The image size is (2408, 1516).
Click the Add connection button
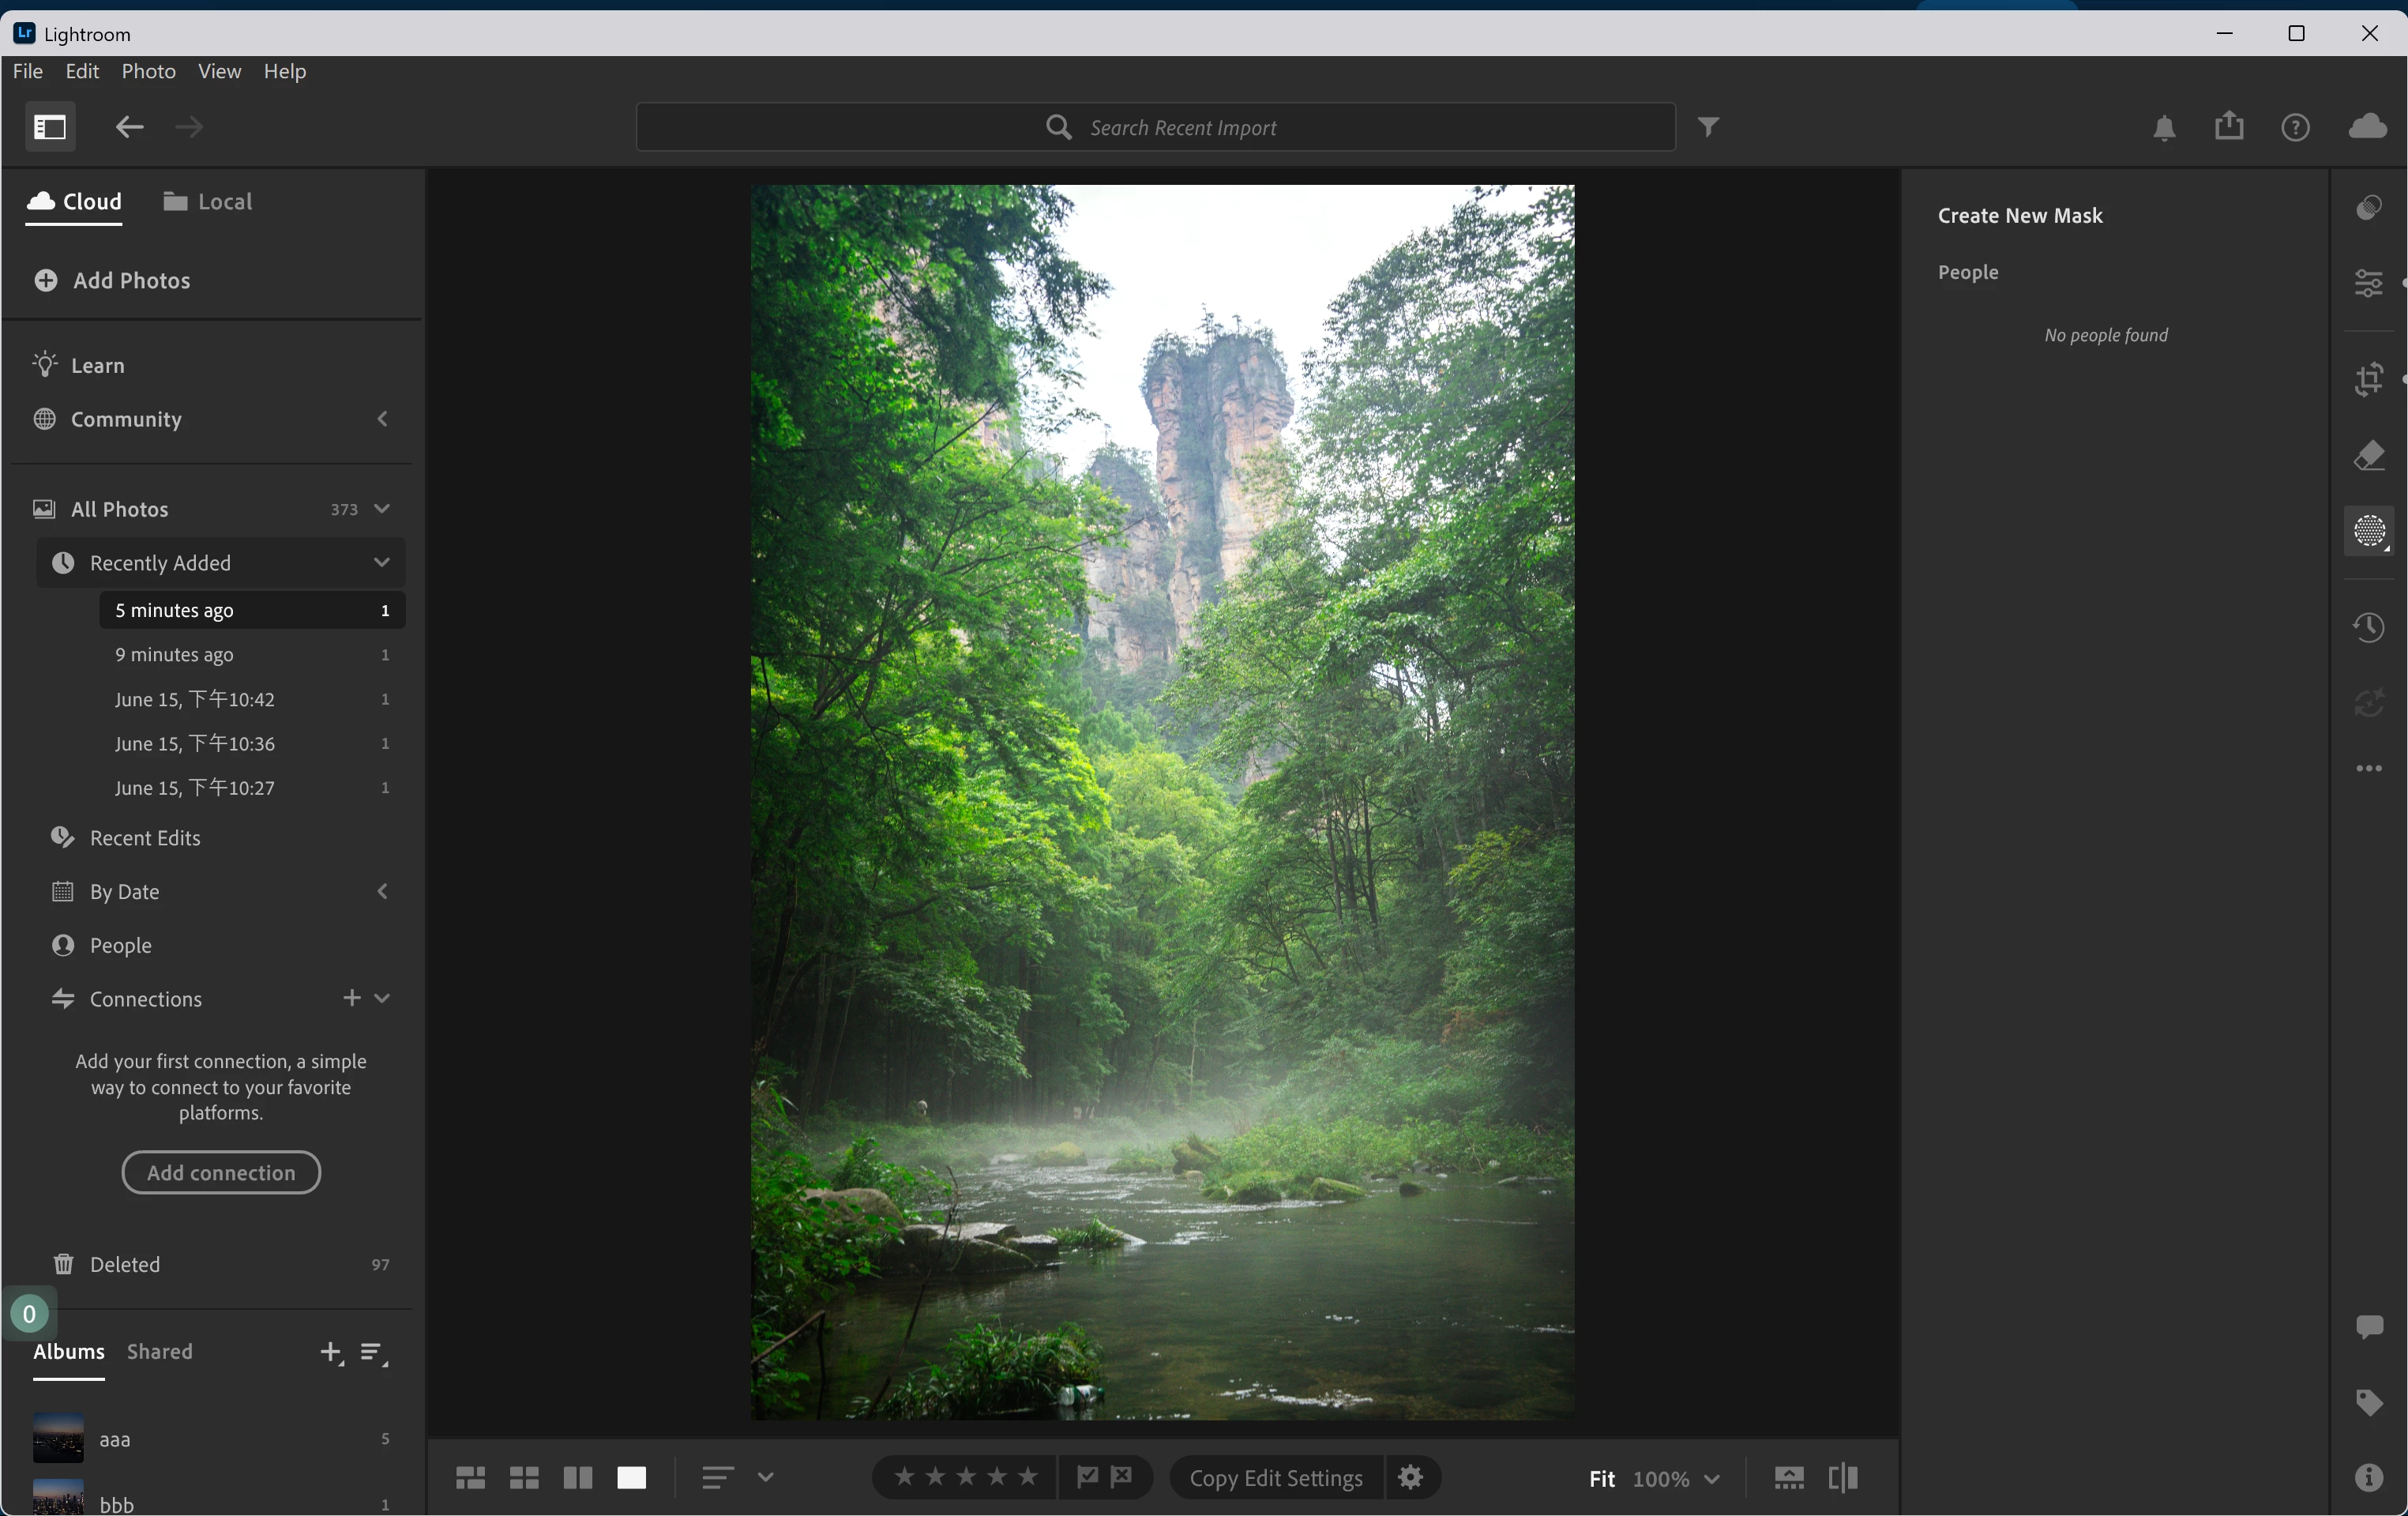click(221, 1172)
